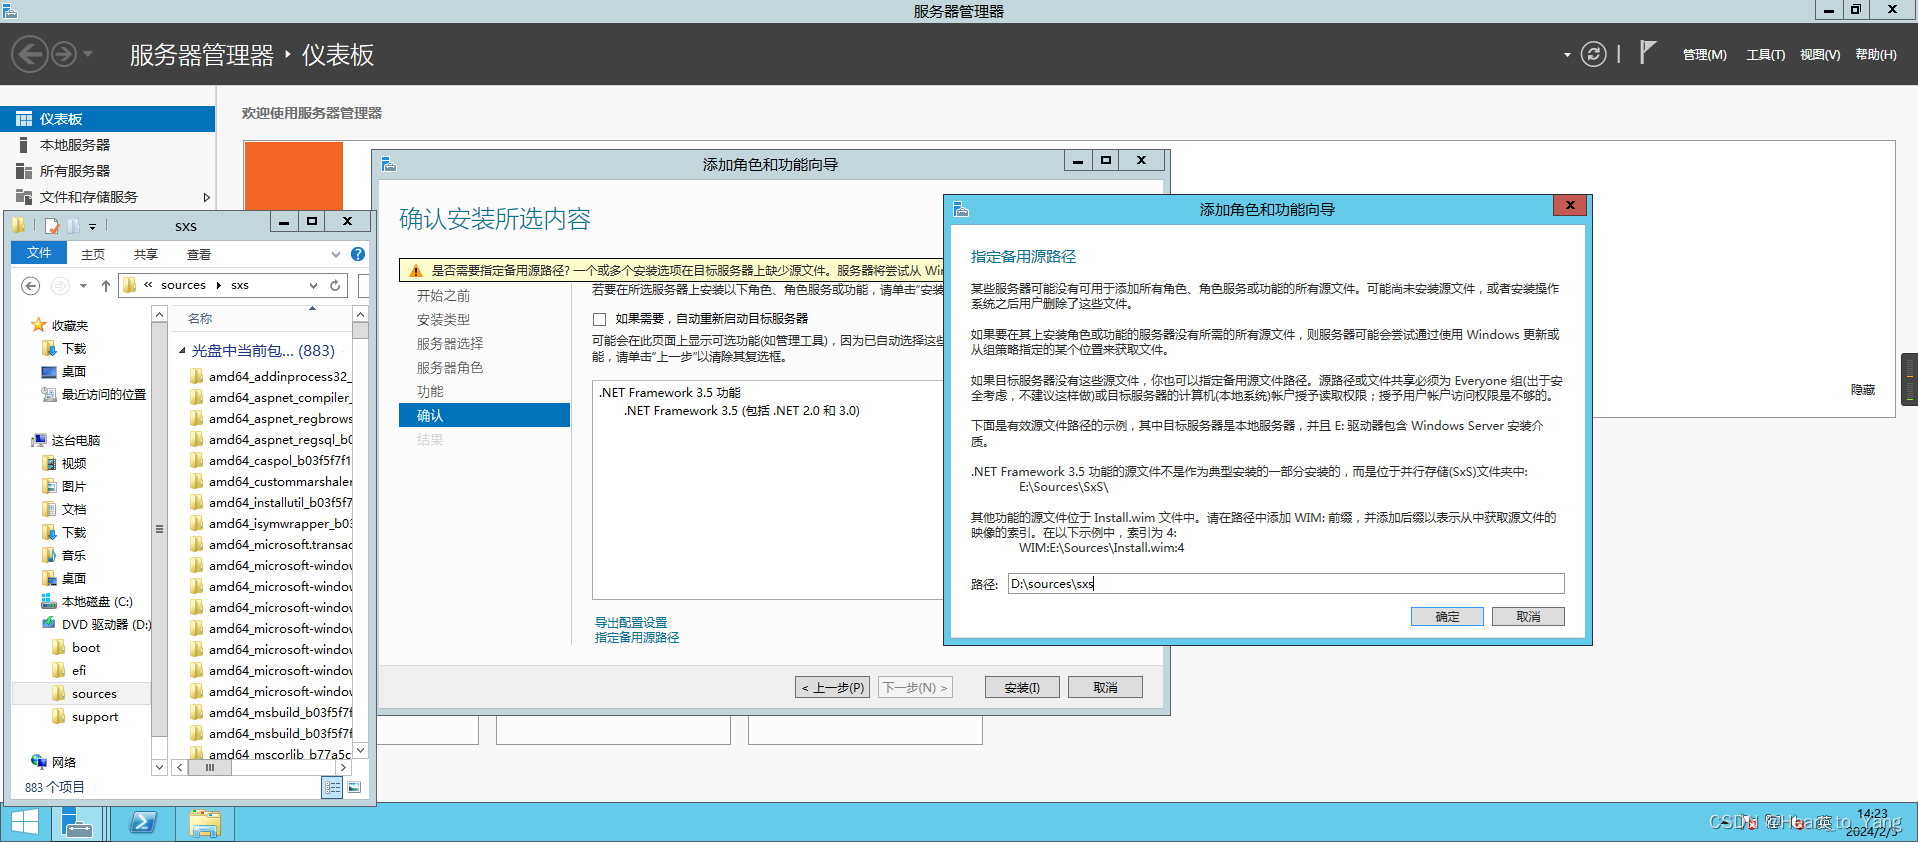Launch PowerShell from the taskbar
The height and width of the screenshot is (842, 1918).
pyautogui.click(x=142, y=823)
